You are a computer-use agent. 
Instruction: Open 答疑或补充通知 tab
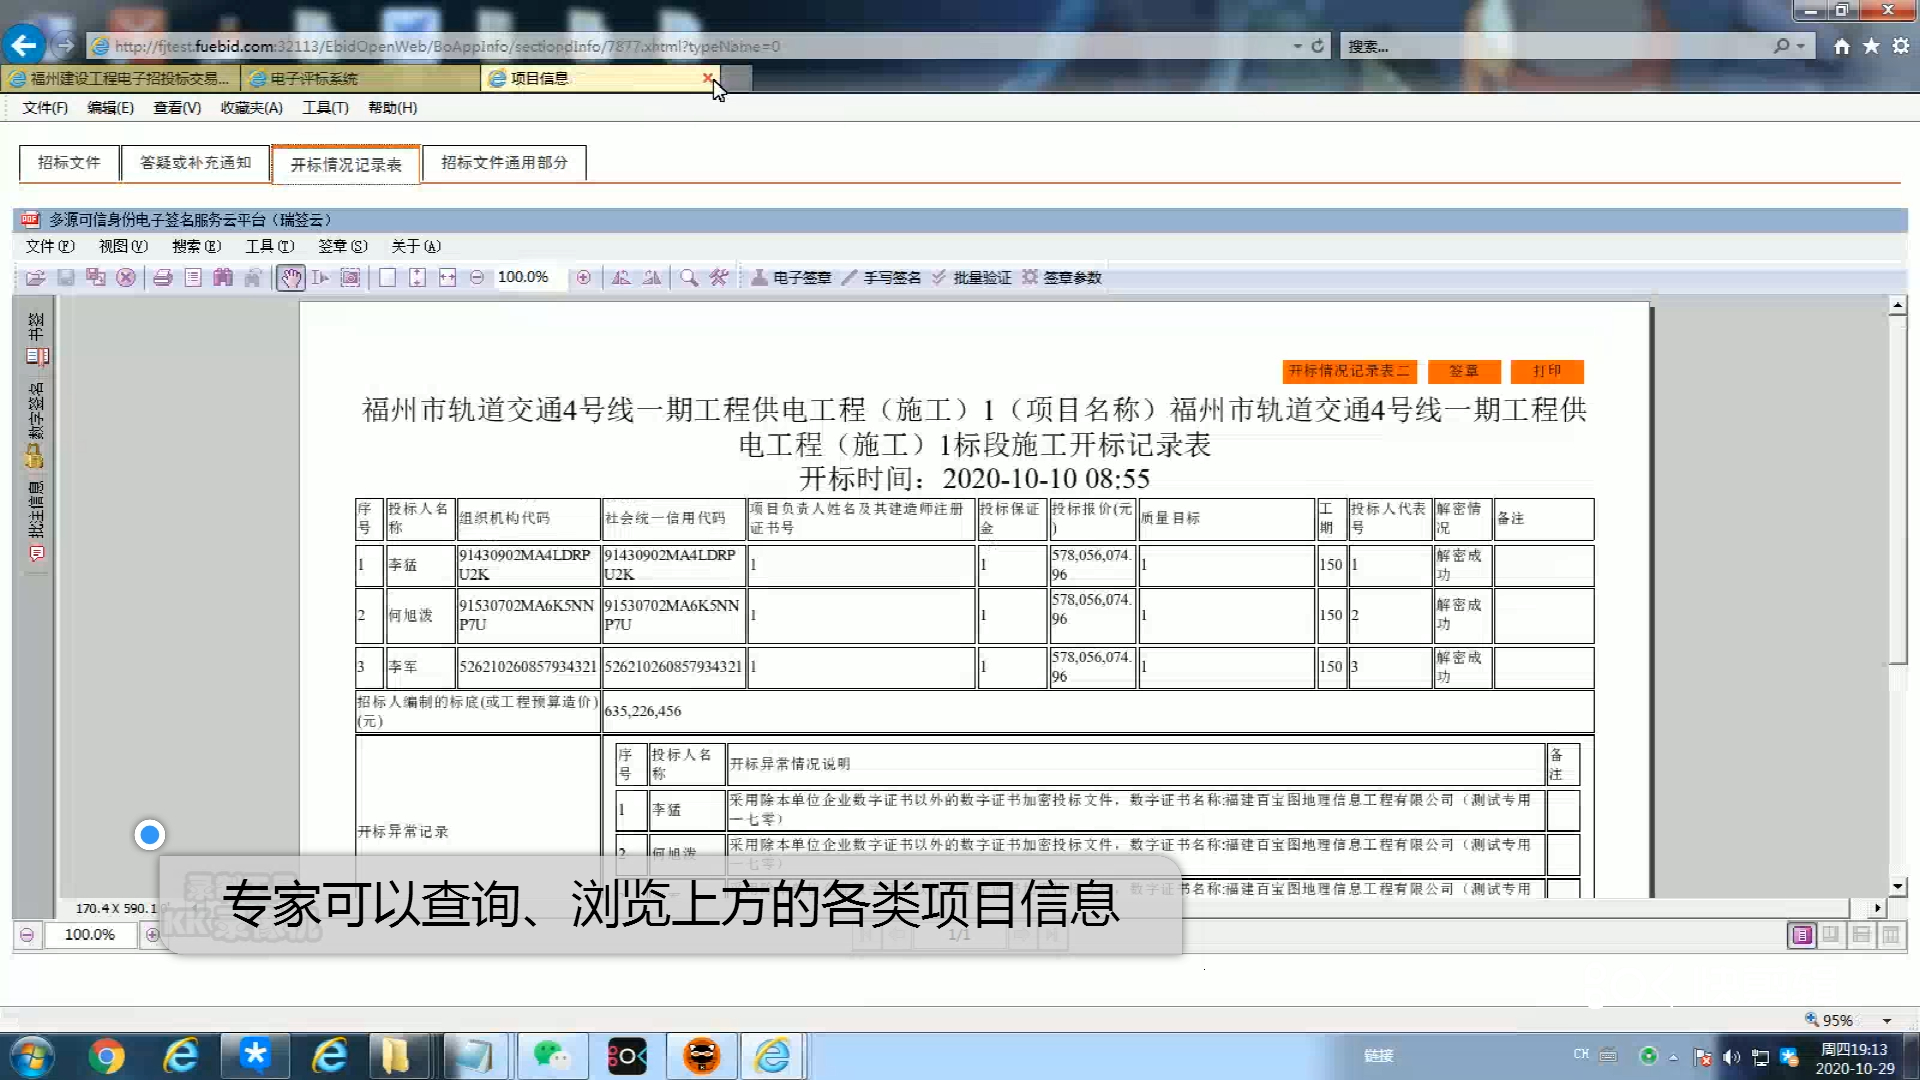[x=195, y=163]
